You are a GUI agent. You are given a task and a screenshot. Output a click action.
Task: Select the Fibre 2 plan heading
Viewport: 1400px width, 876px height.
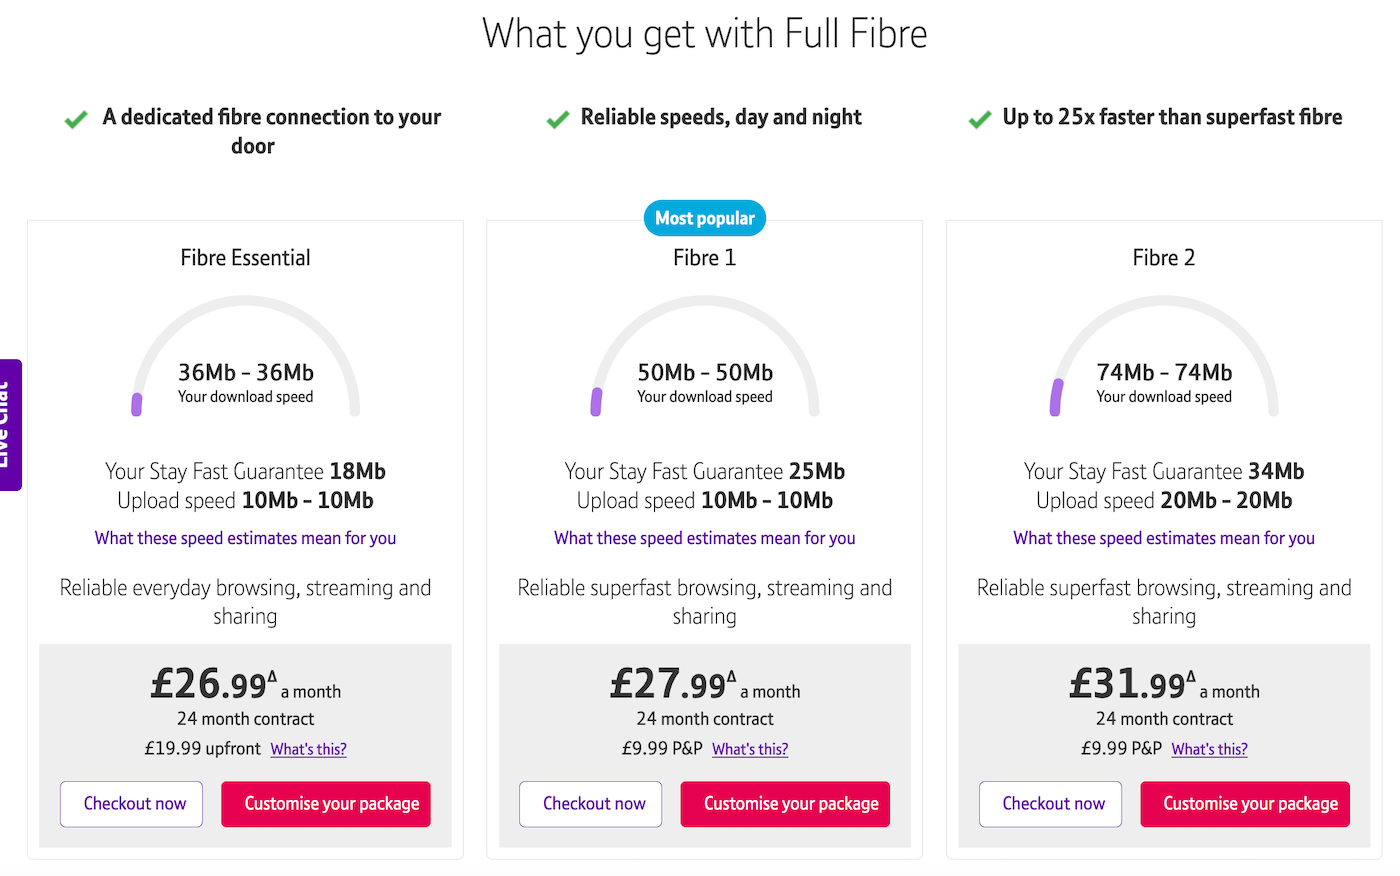[1163, 257]
